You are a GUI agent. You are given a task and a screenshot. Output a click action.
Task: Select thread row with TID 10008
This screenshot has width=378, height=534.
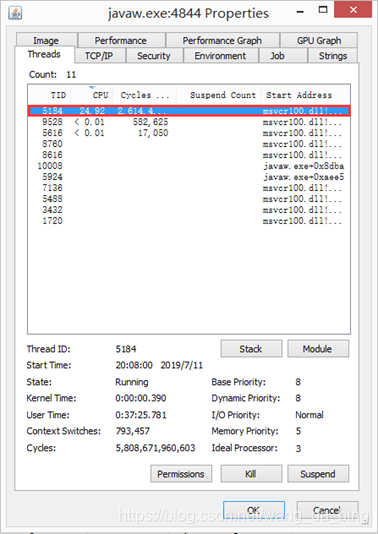(189, 166)
